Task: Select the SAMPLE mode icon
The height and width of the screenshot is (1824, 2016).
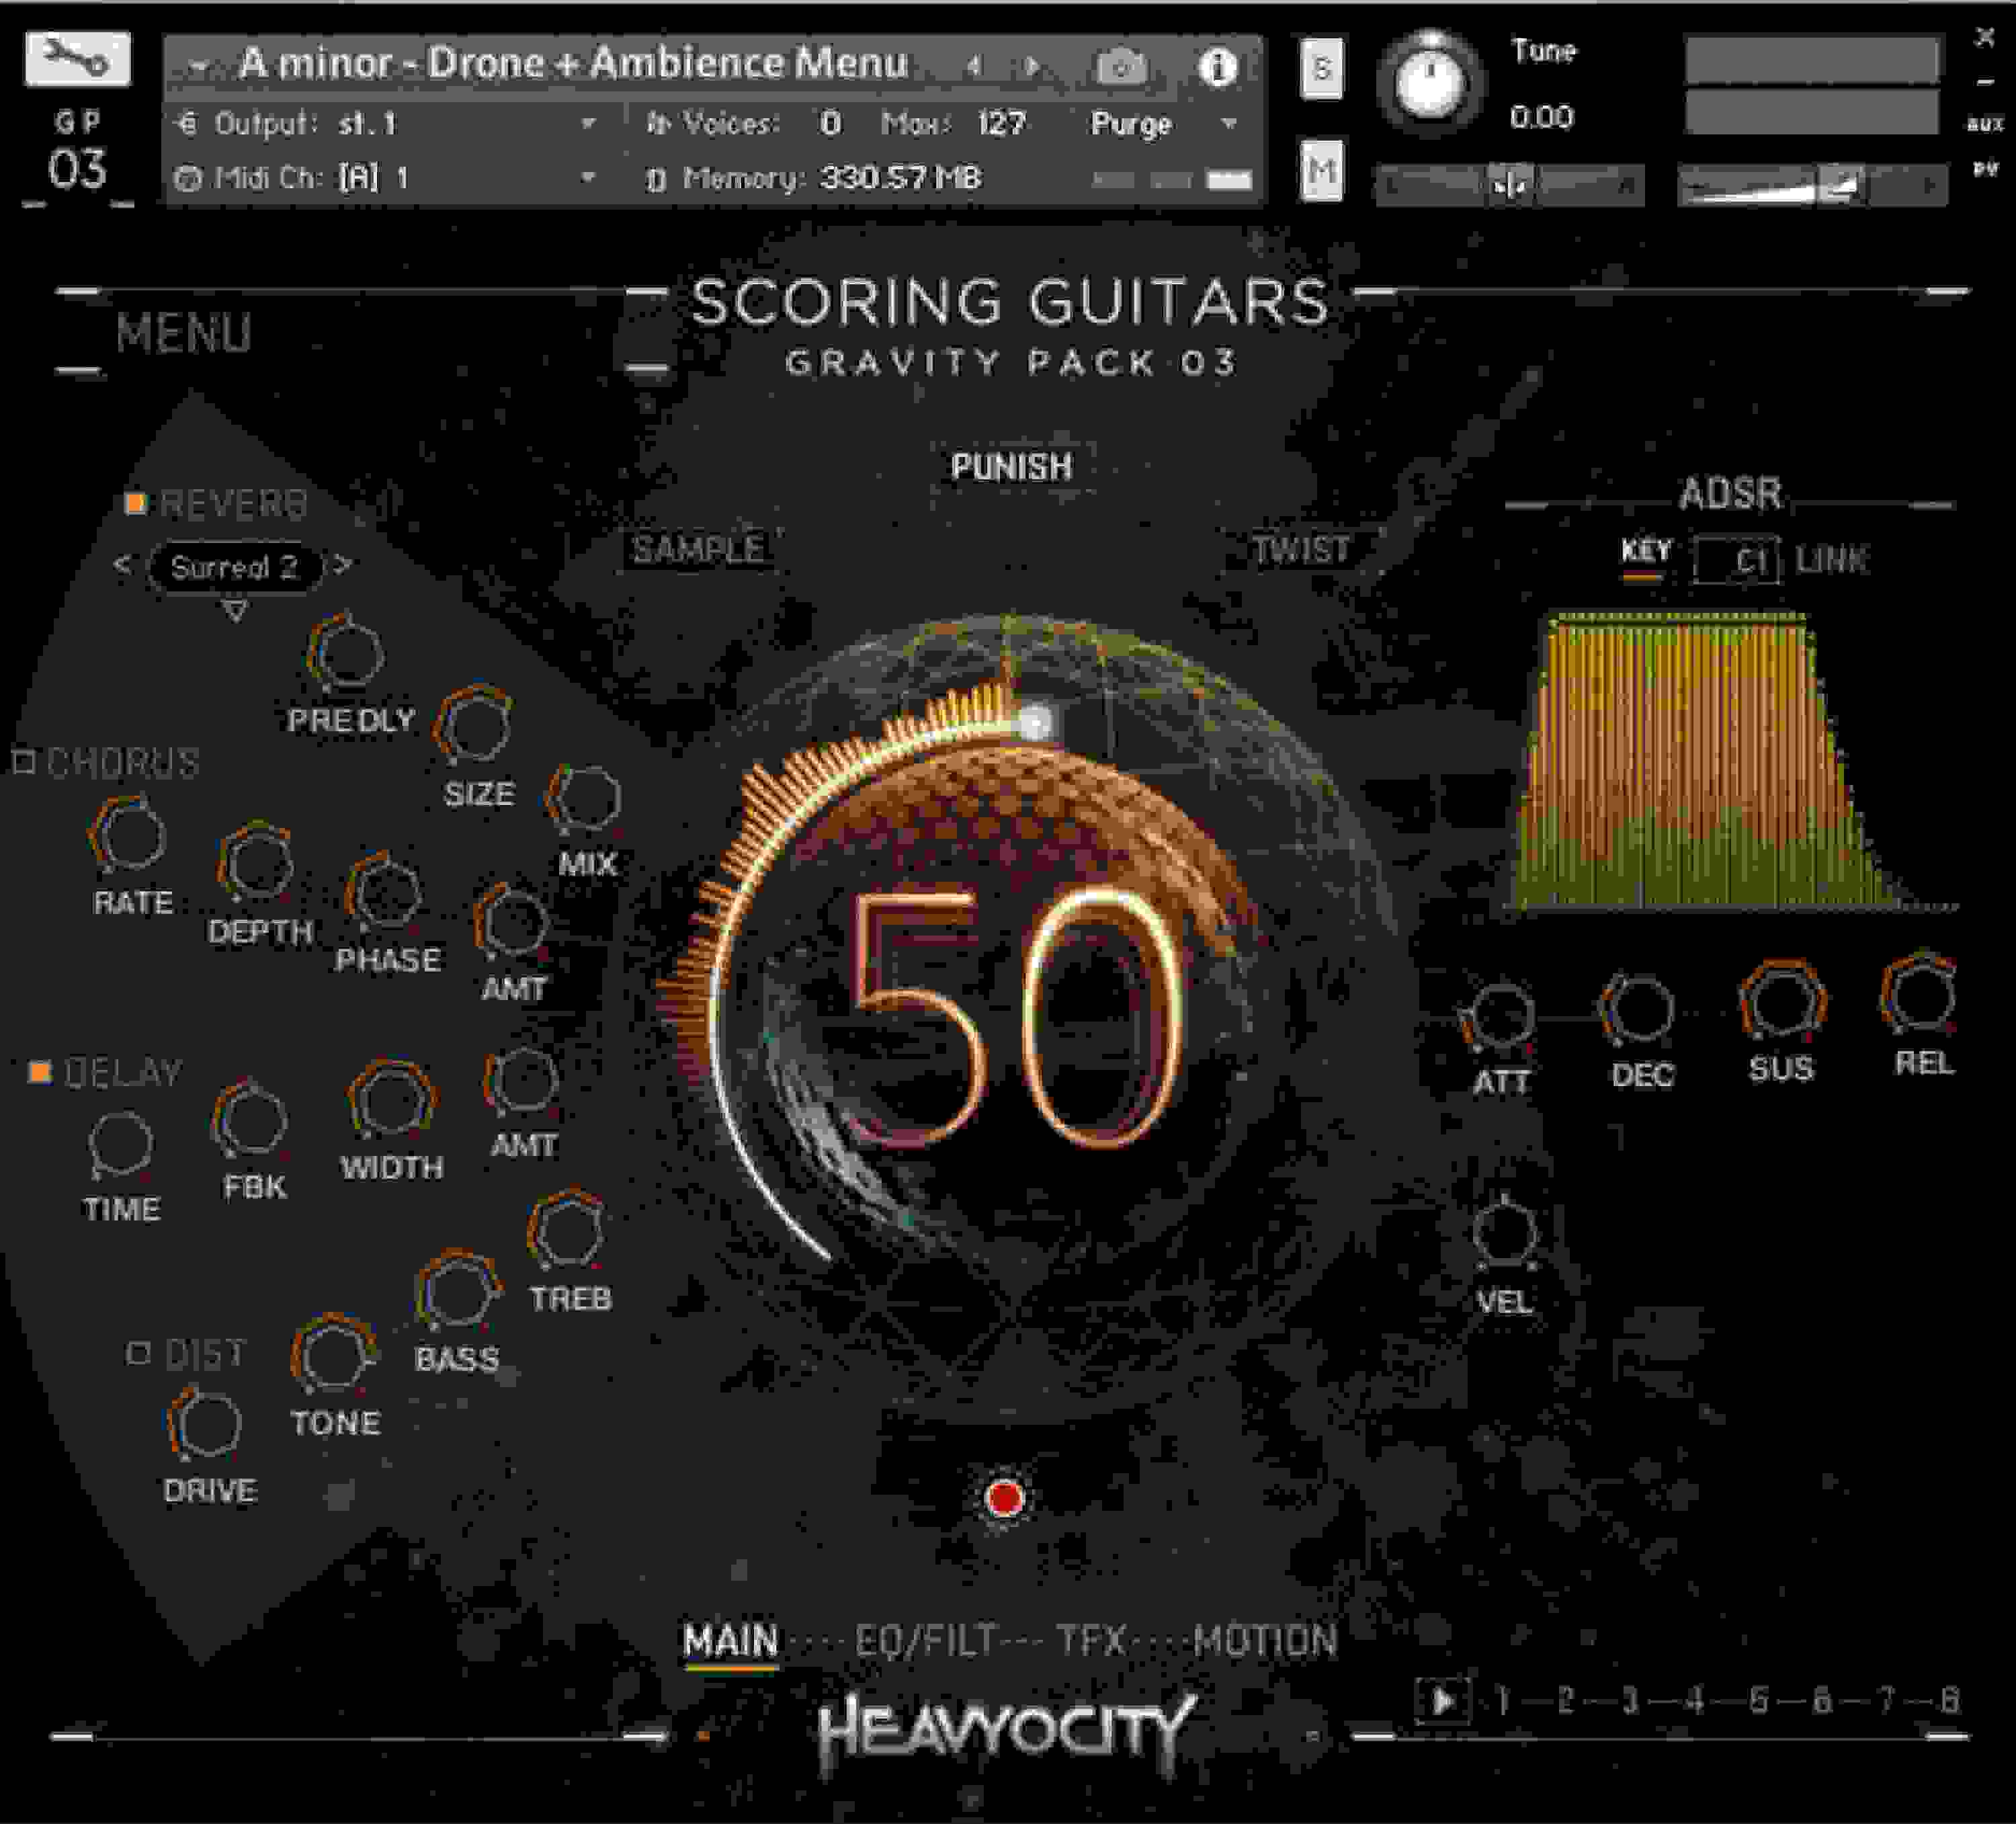Action: coord(697,548)
